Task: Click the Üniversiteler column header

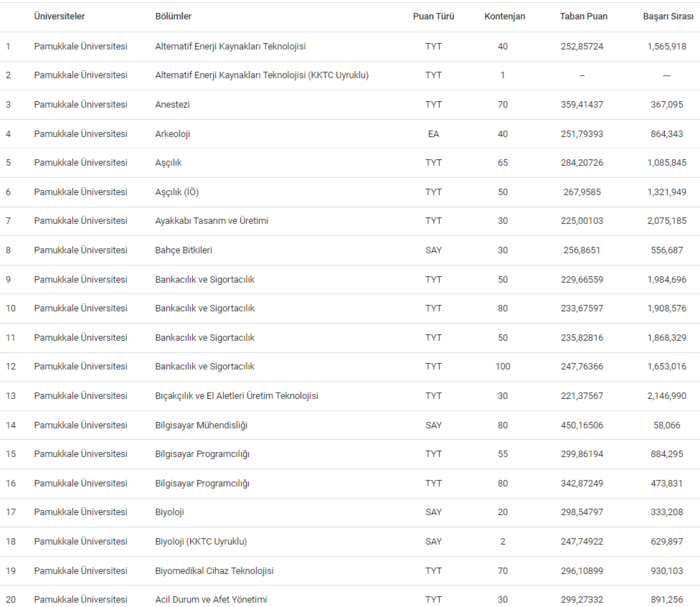Action: (x=59, y=17)
